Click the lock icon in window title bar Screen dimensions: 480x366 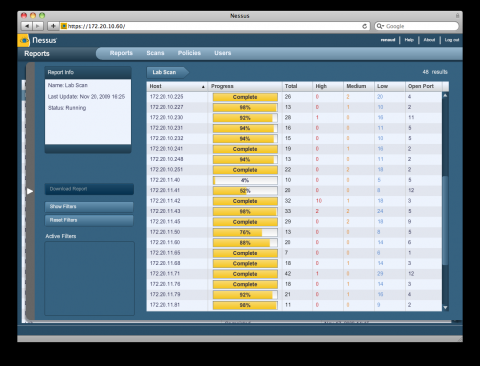(x=457, y=16)
